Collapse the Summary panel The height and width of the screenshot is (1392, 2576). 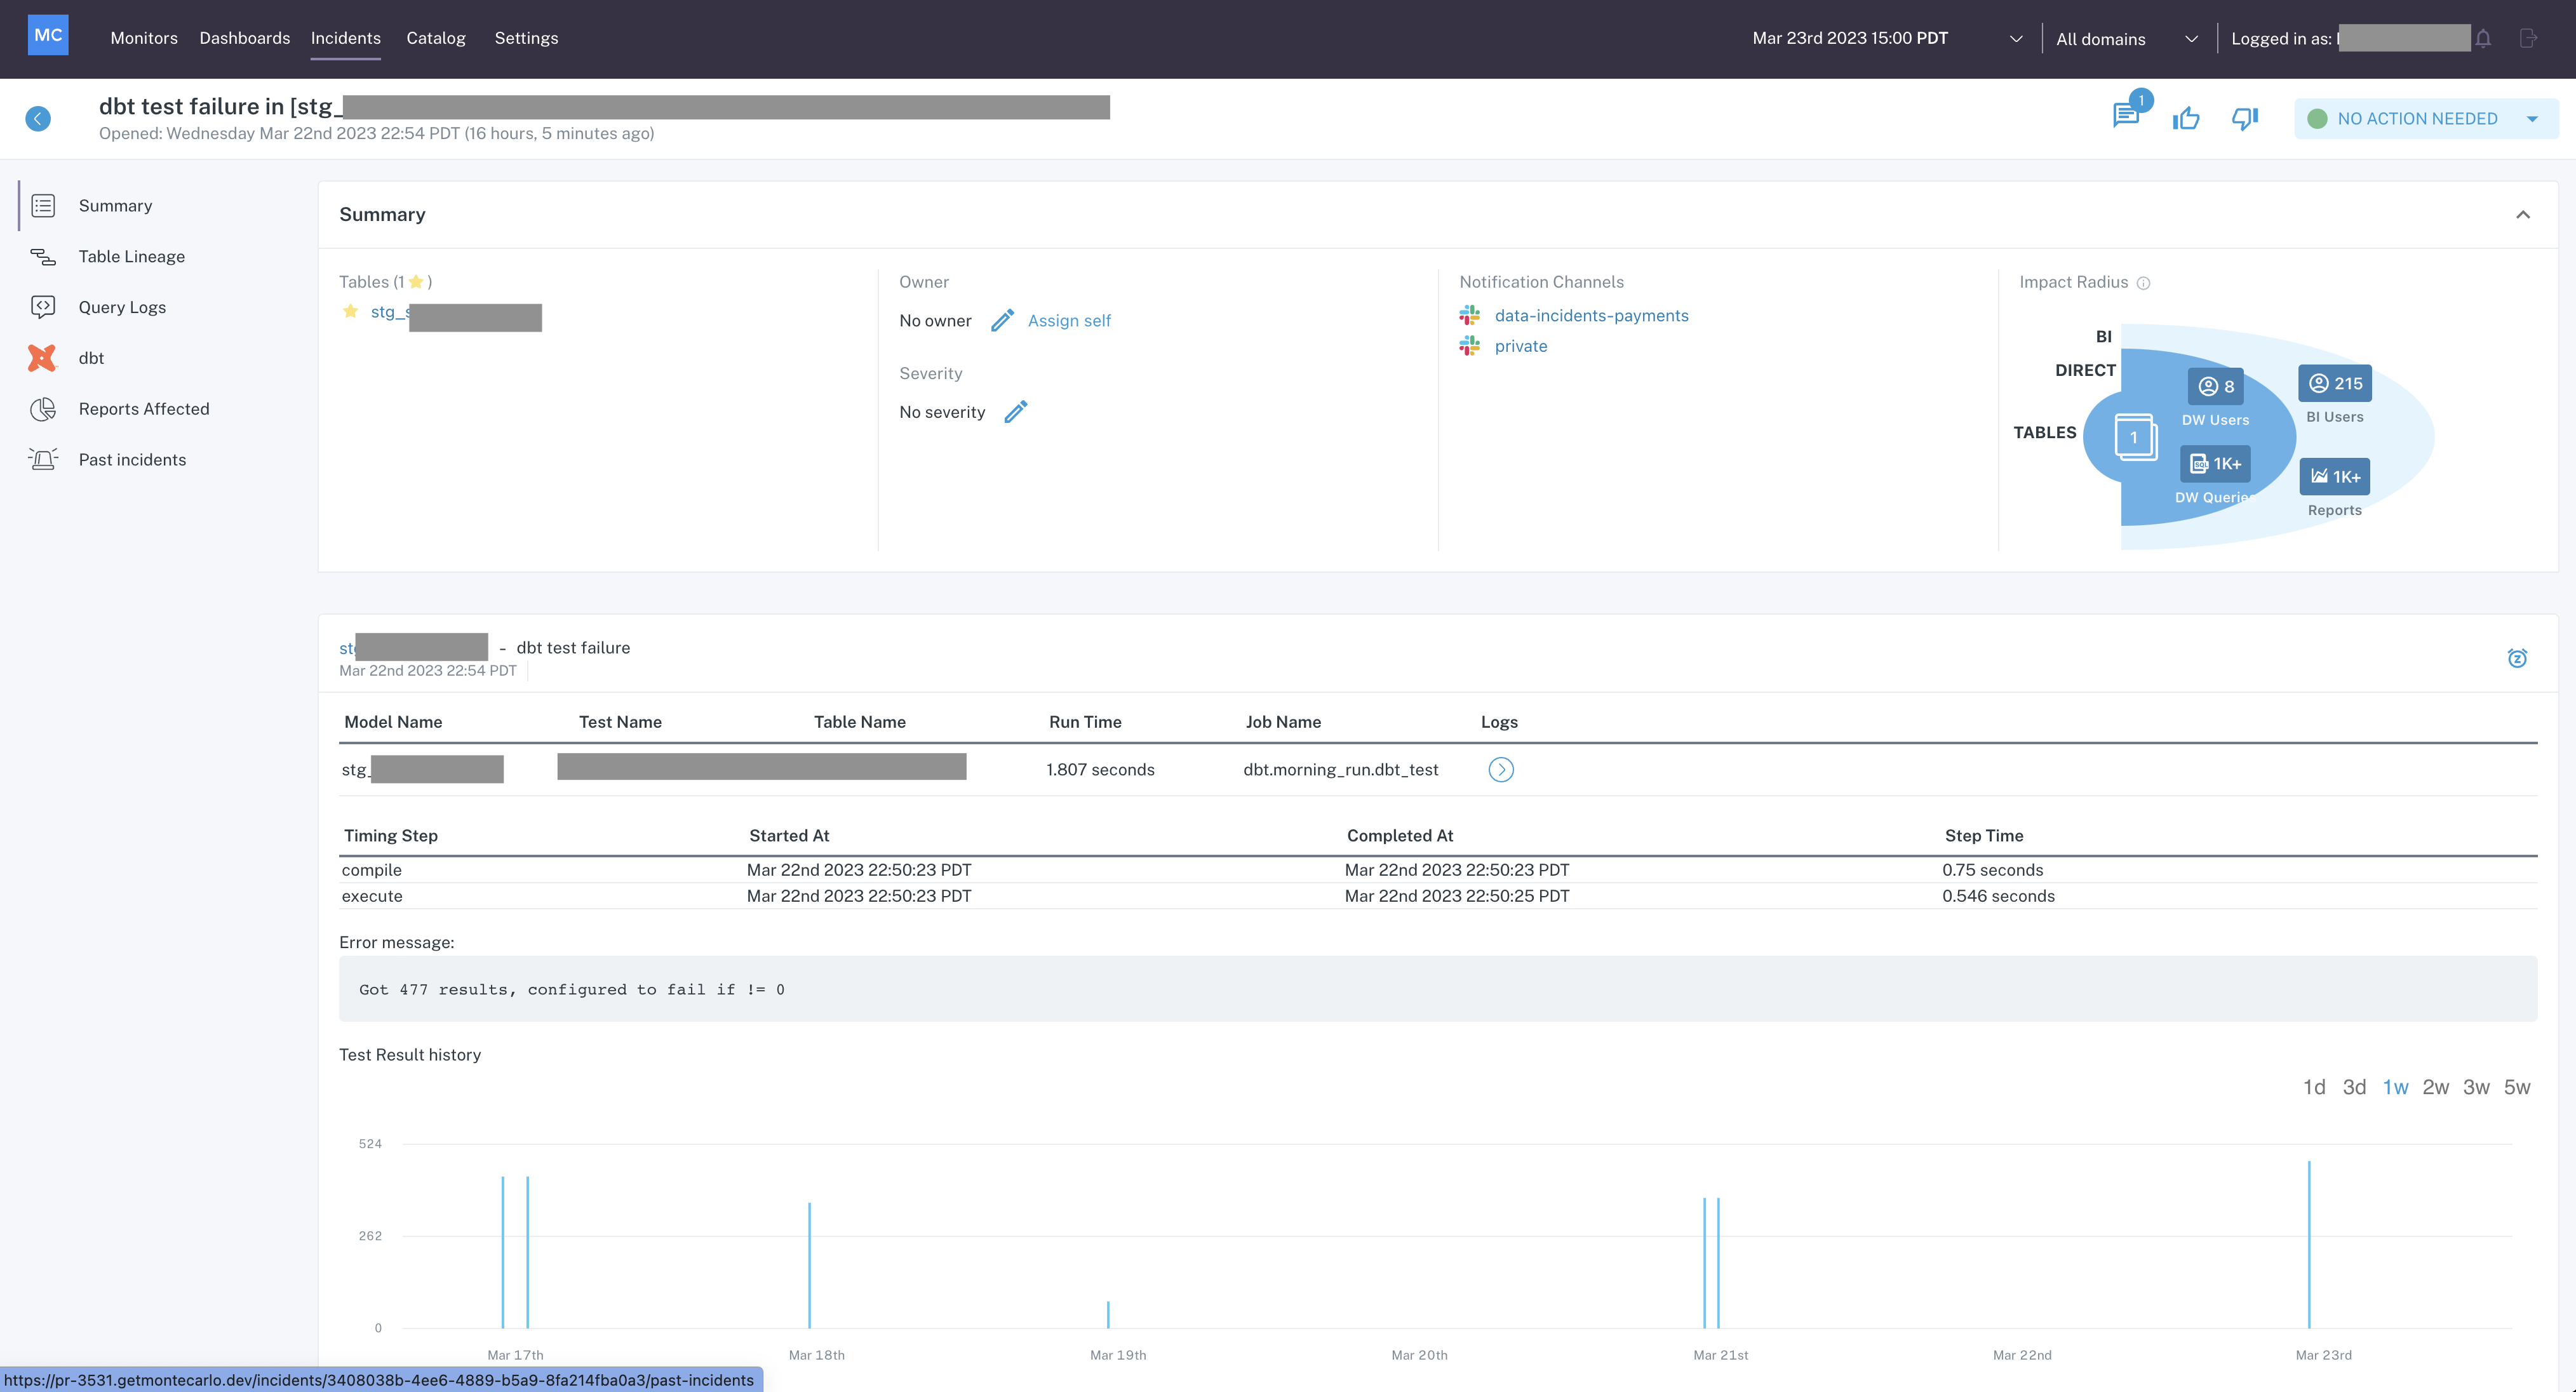(2523, 215)
